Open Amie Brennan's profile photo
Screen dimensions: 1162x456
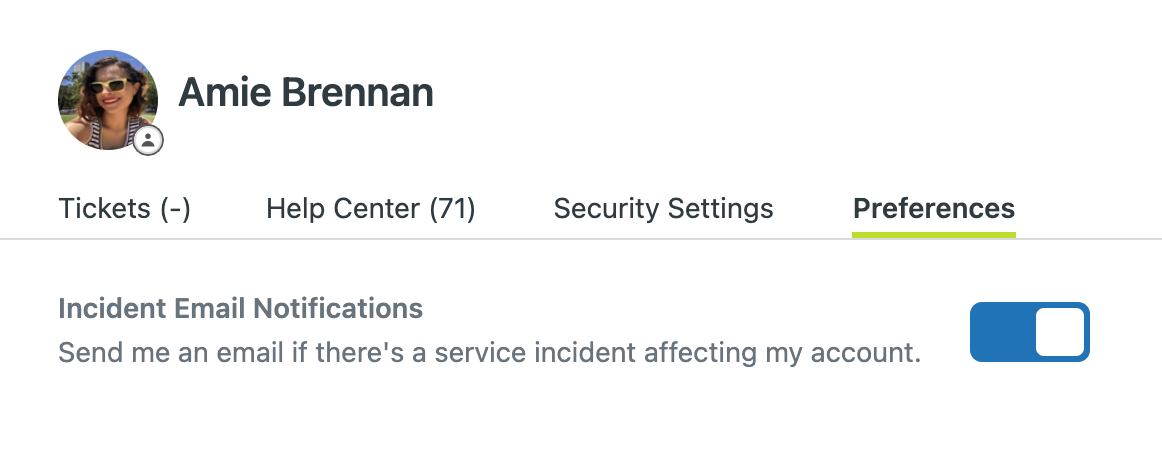pyautogui.click(x=108, y=100)
